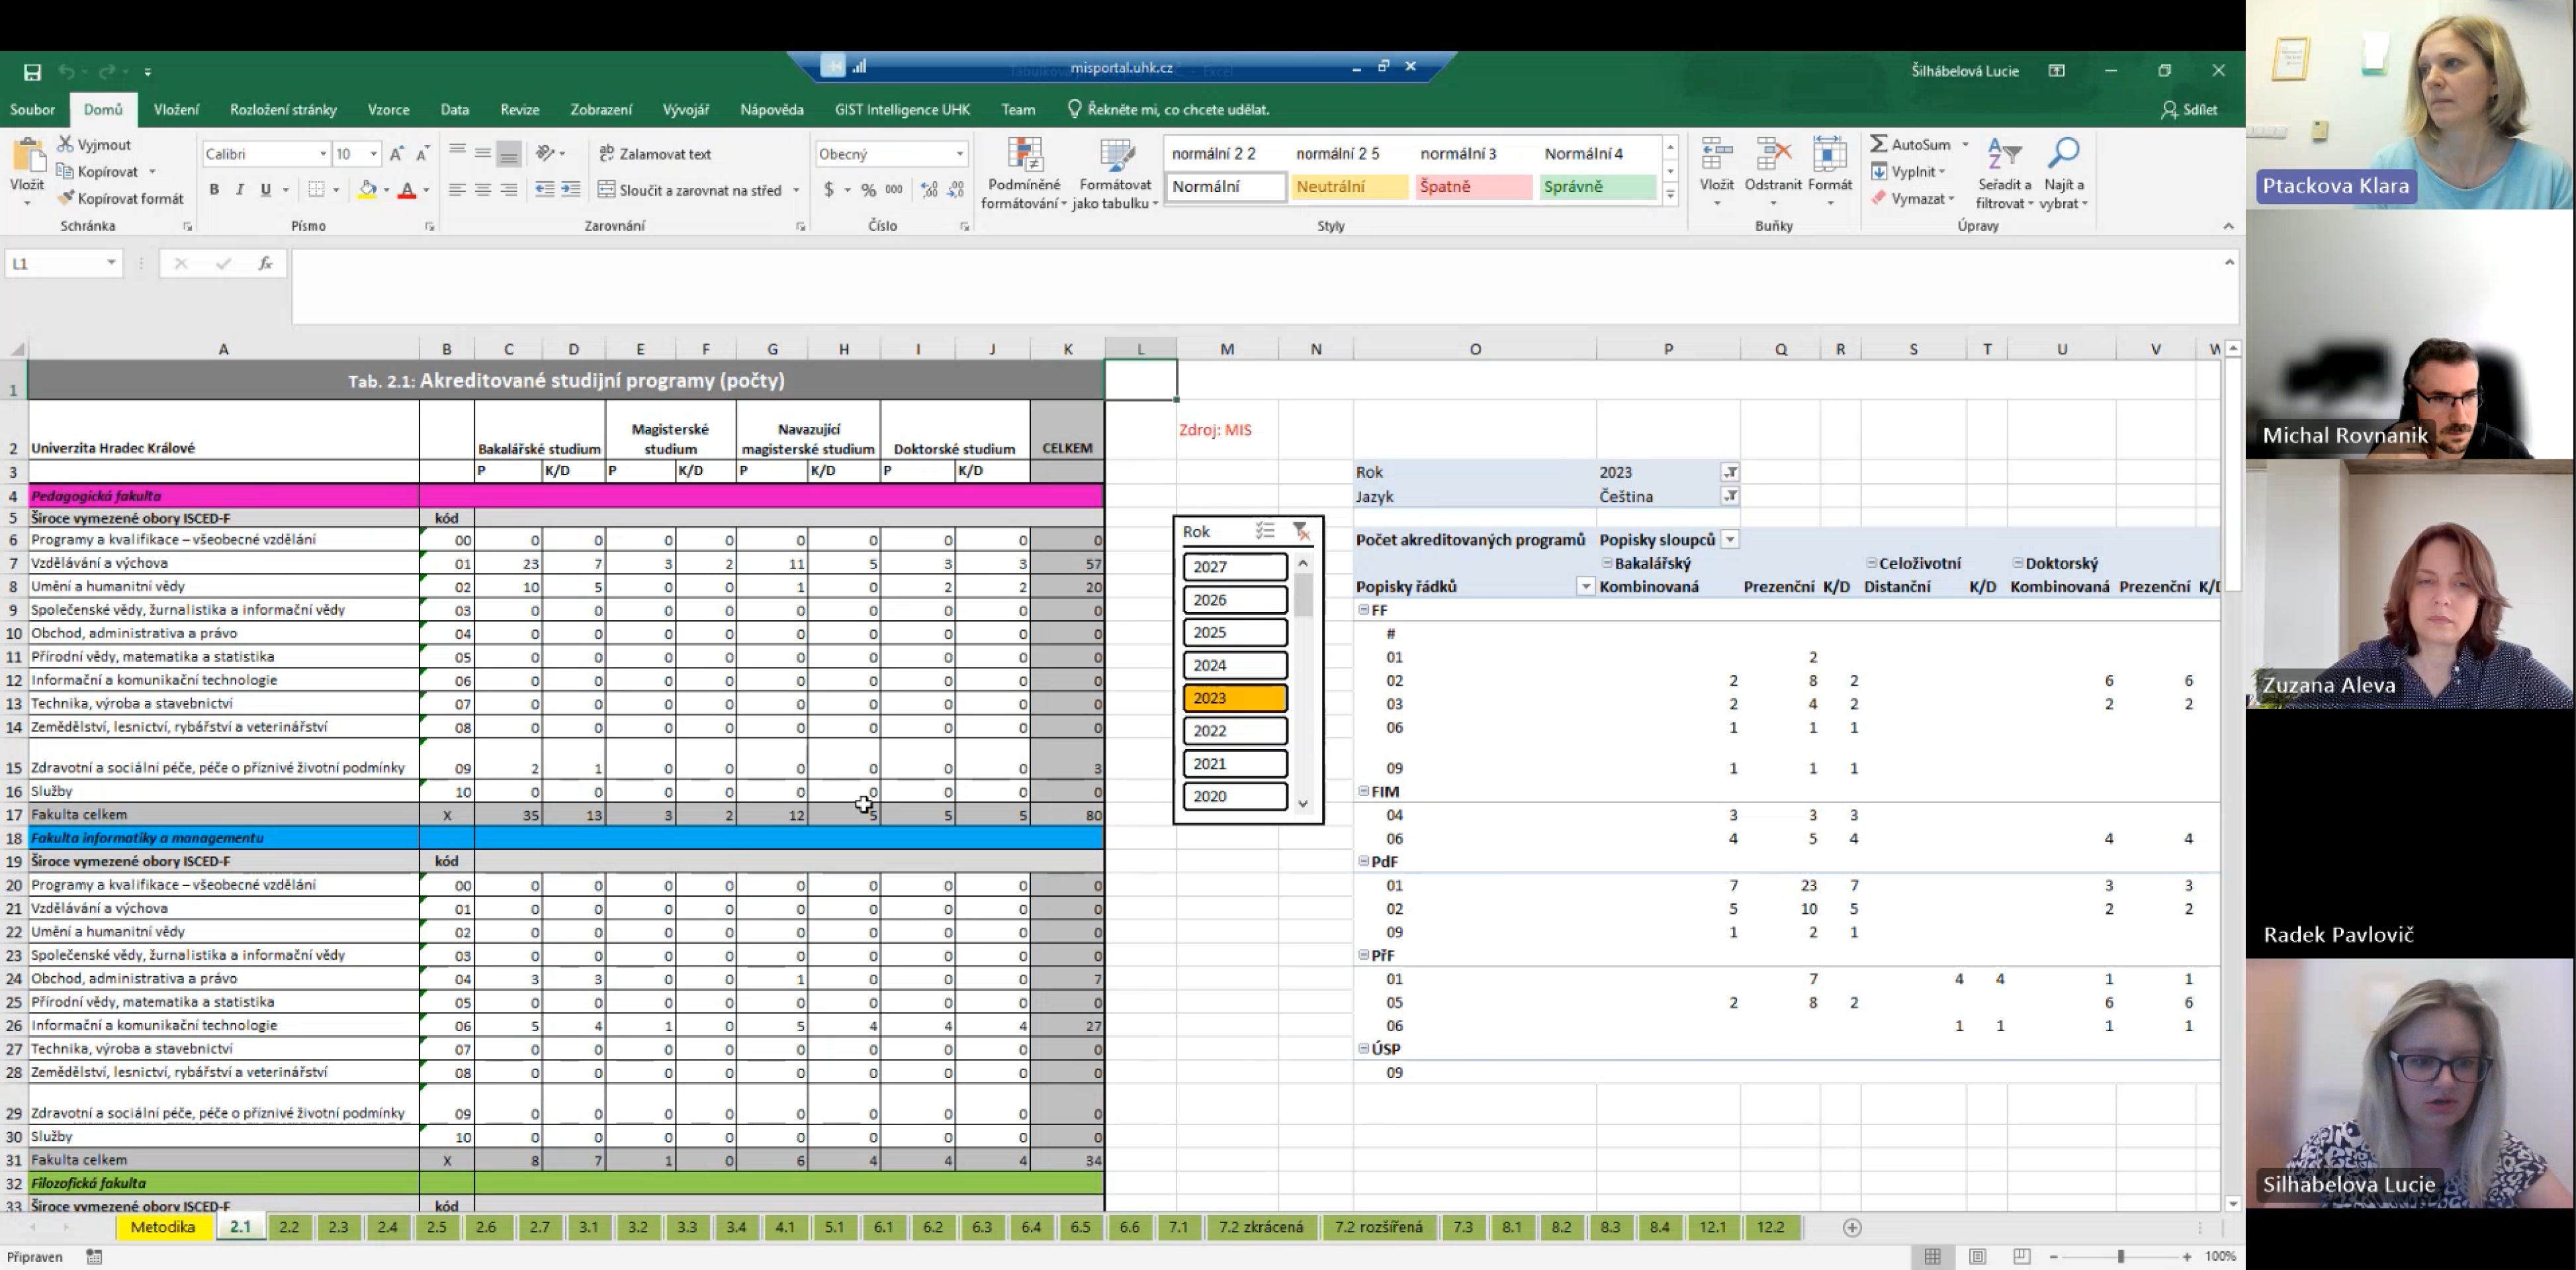Viewport: 2576px width, 1270px height.
Task: Click the center text alignment icon
Action: 483,189
